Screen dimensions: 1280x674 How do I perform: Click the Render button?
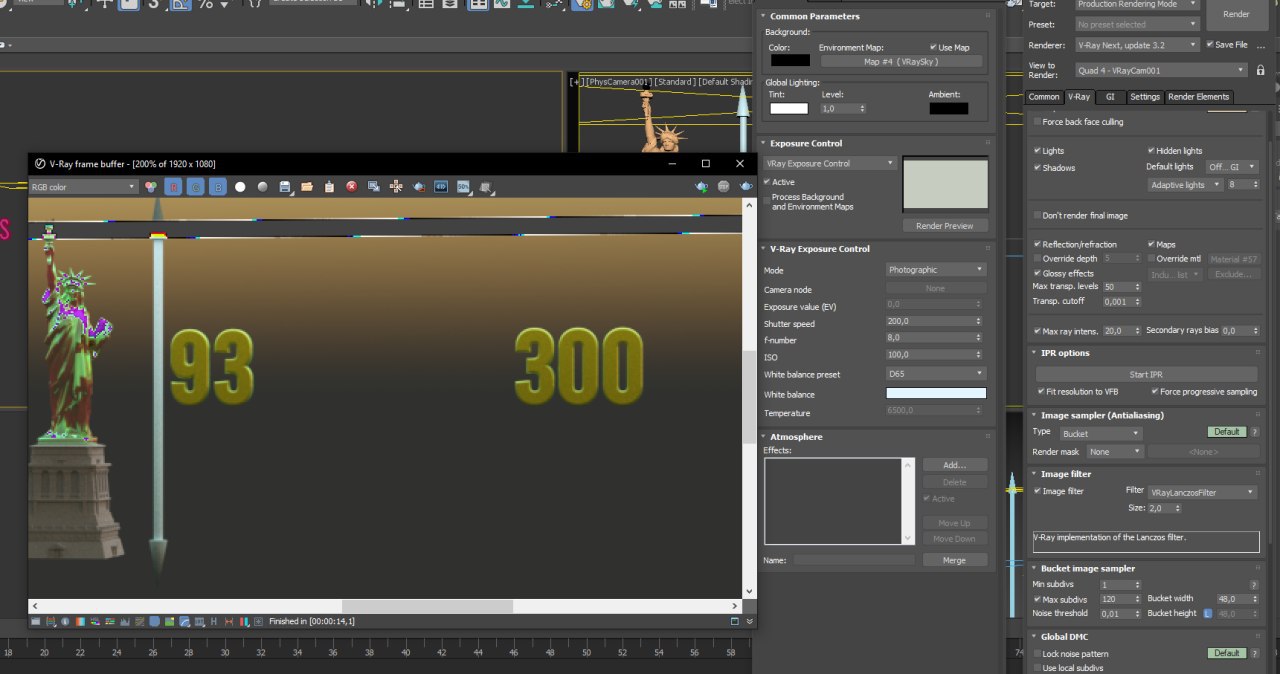click(x=1236, y=14)
